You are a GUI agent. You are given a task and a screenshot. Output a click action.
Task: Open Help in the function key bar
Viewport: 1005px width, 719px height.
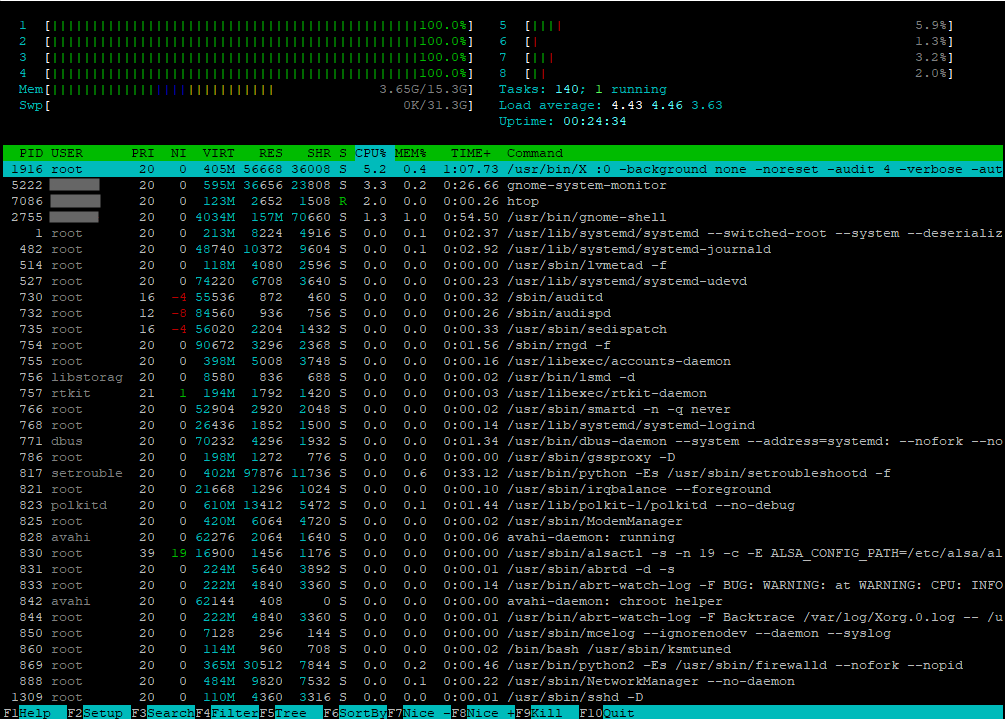[x=35, y=713]
